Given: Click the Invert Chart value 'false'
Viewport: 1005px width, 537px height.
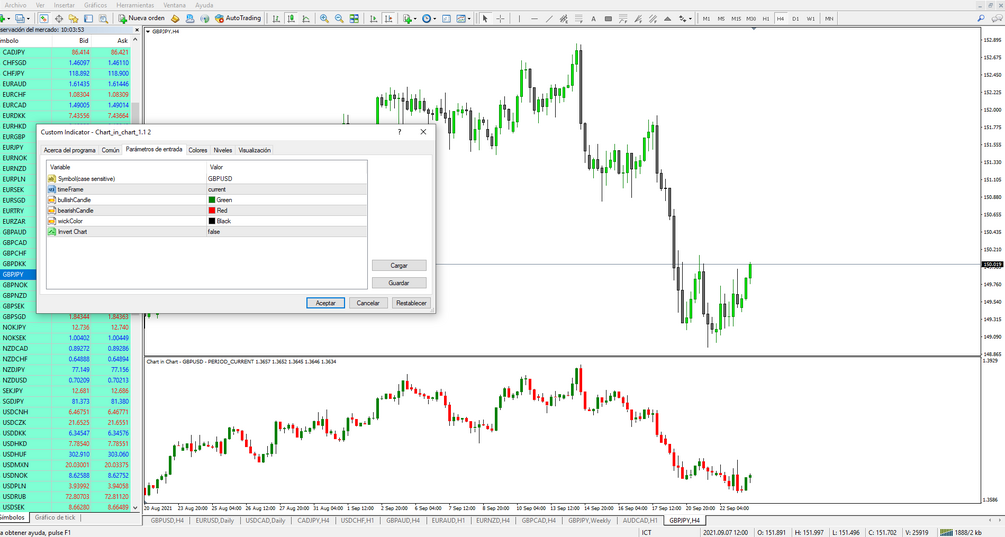Looking at the screenshot, I should pyautogui.click(x=286, y=231).
